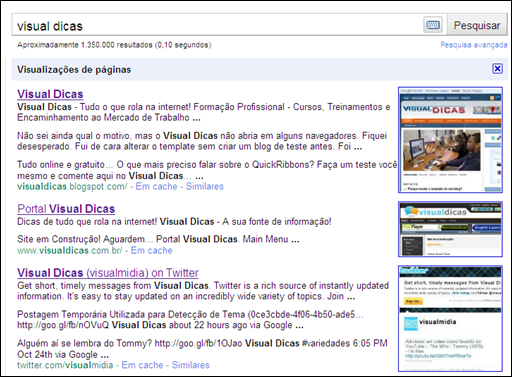Open Similares for visualdicas.blogspot.com
512x377 pixels.
[205, 186]
